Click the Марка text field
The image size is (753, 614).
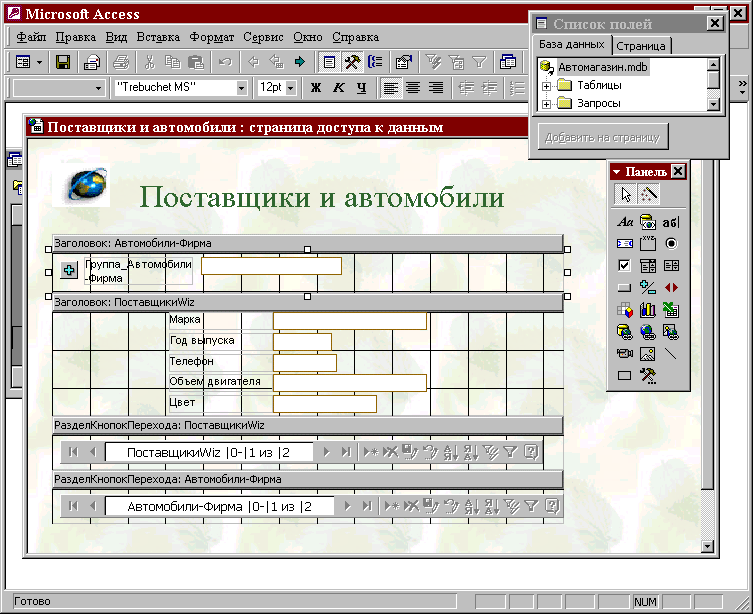pos(350,321)
